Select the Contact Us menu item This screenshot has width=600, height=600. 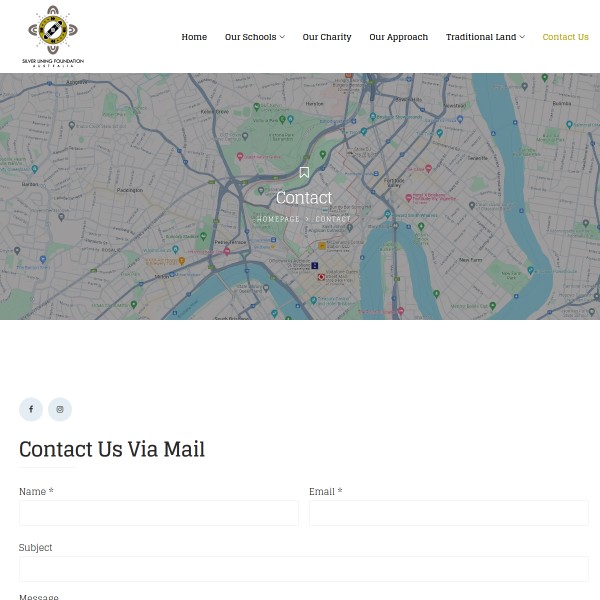tap(565, 37)
